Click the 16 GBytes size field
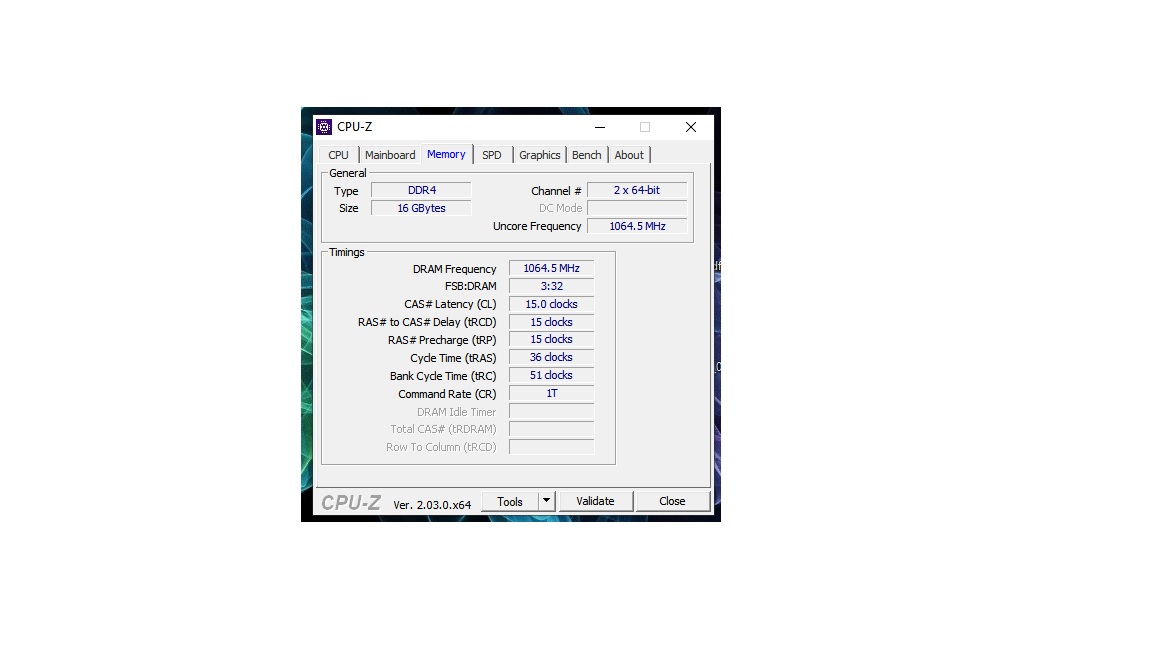This screenshot has width=1152, height=648. (x=422, y=208)
